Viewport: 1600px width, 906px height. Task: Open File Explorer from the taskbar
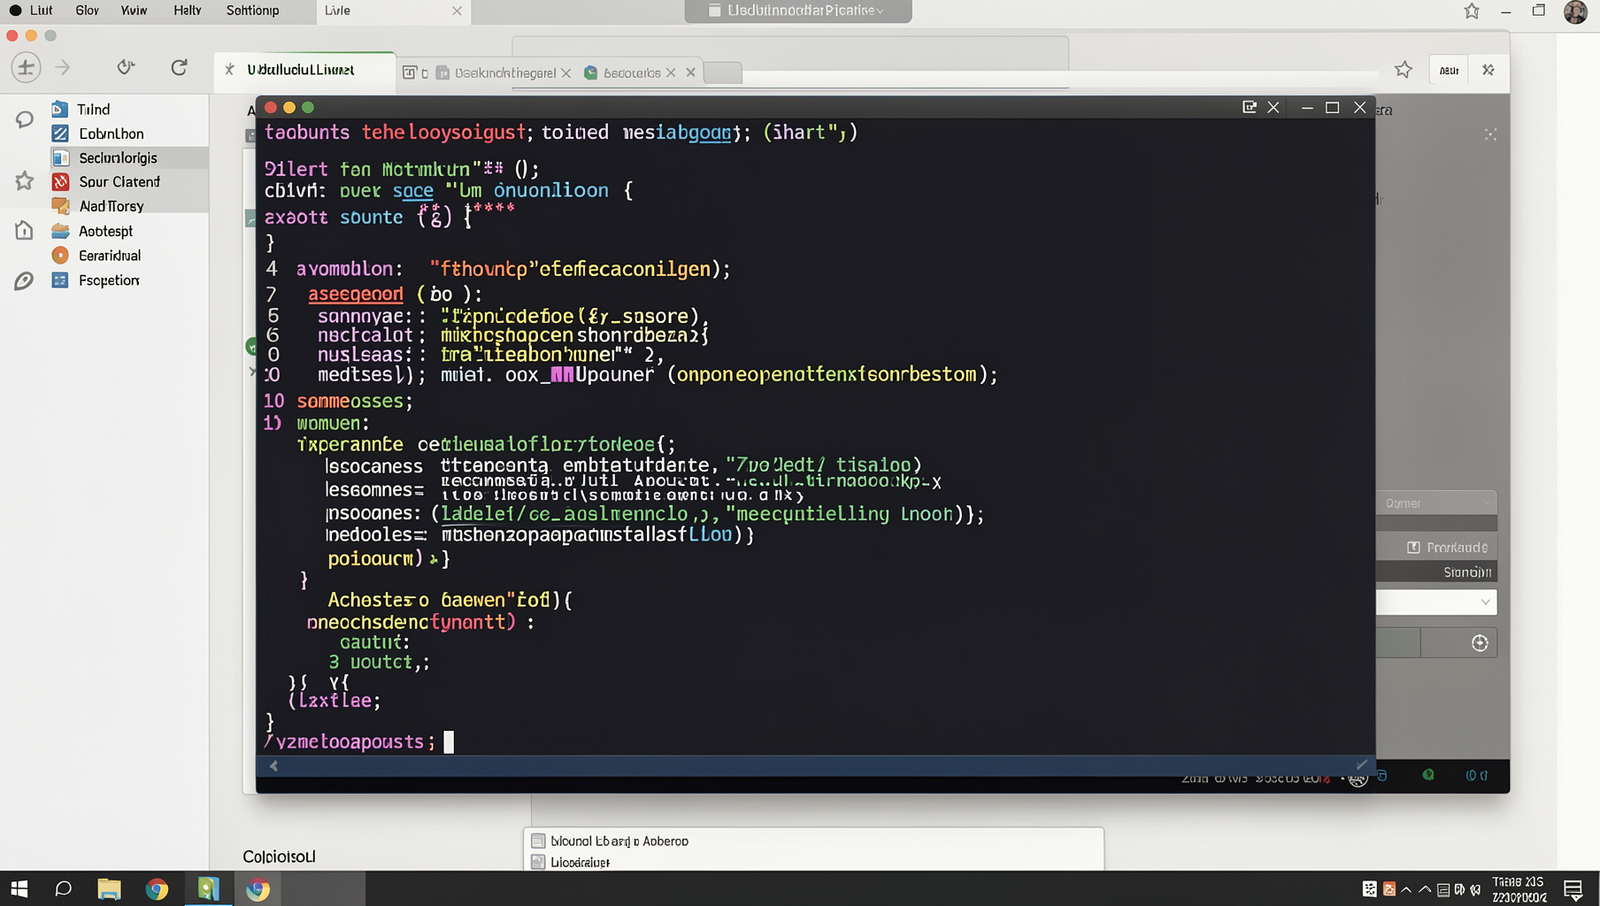109,889
